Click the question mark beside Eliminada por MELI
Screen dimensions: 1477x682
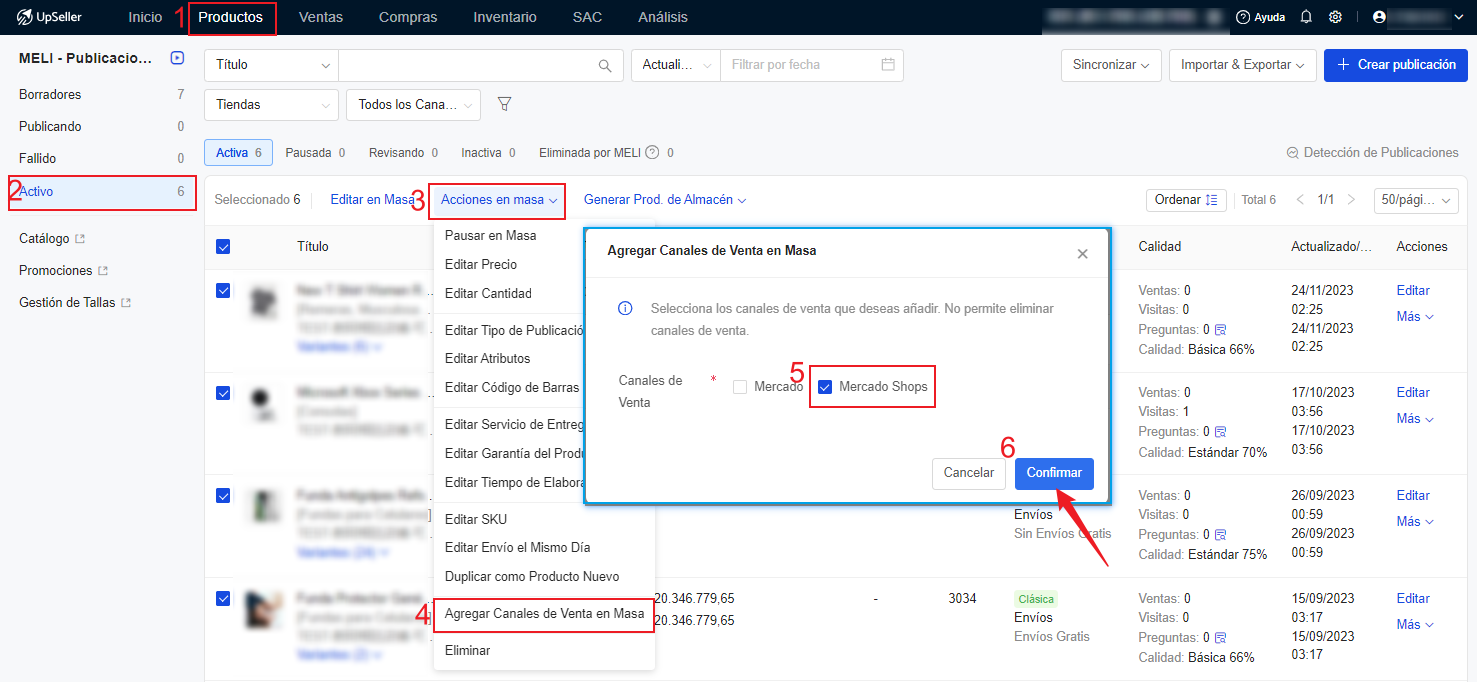tap(652, 153)
